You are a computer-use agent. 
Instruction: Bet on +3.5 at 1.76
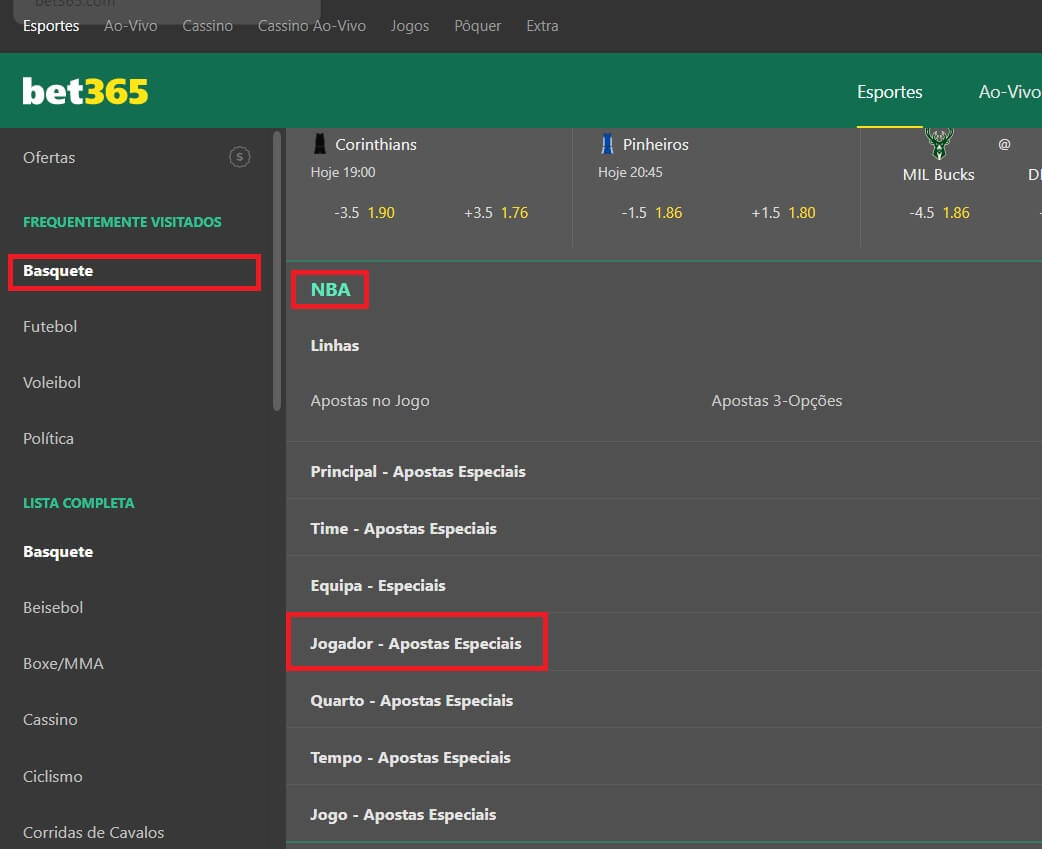tap(496, 213)
